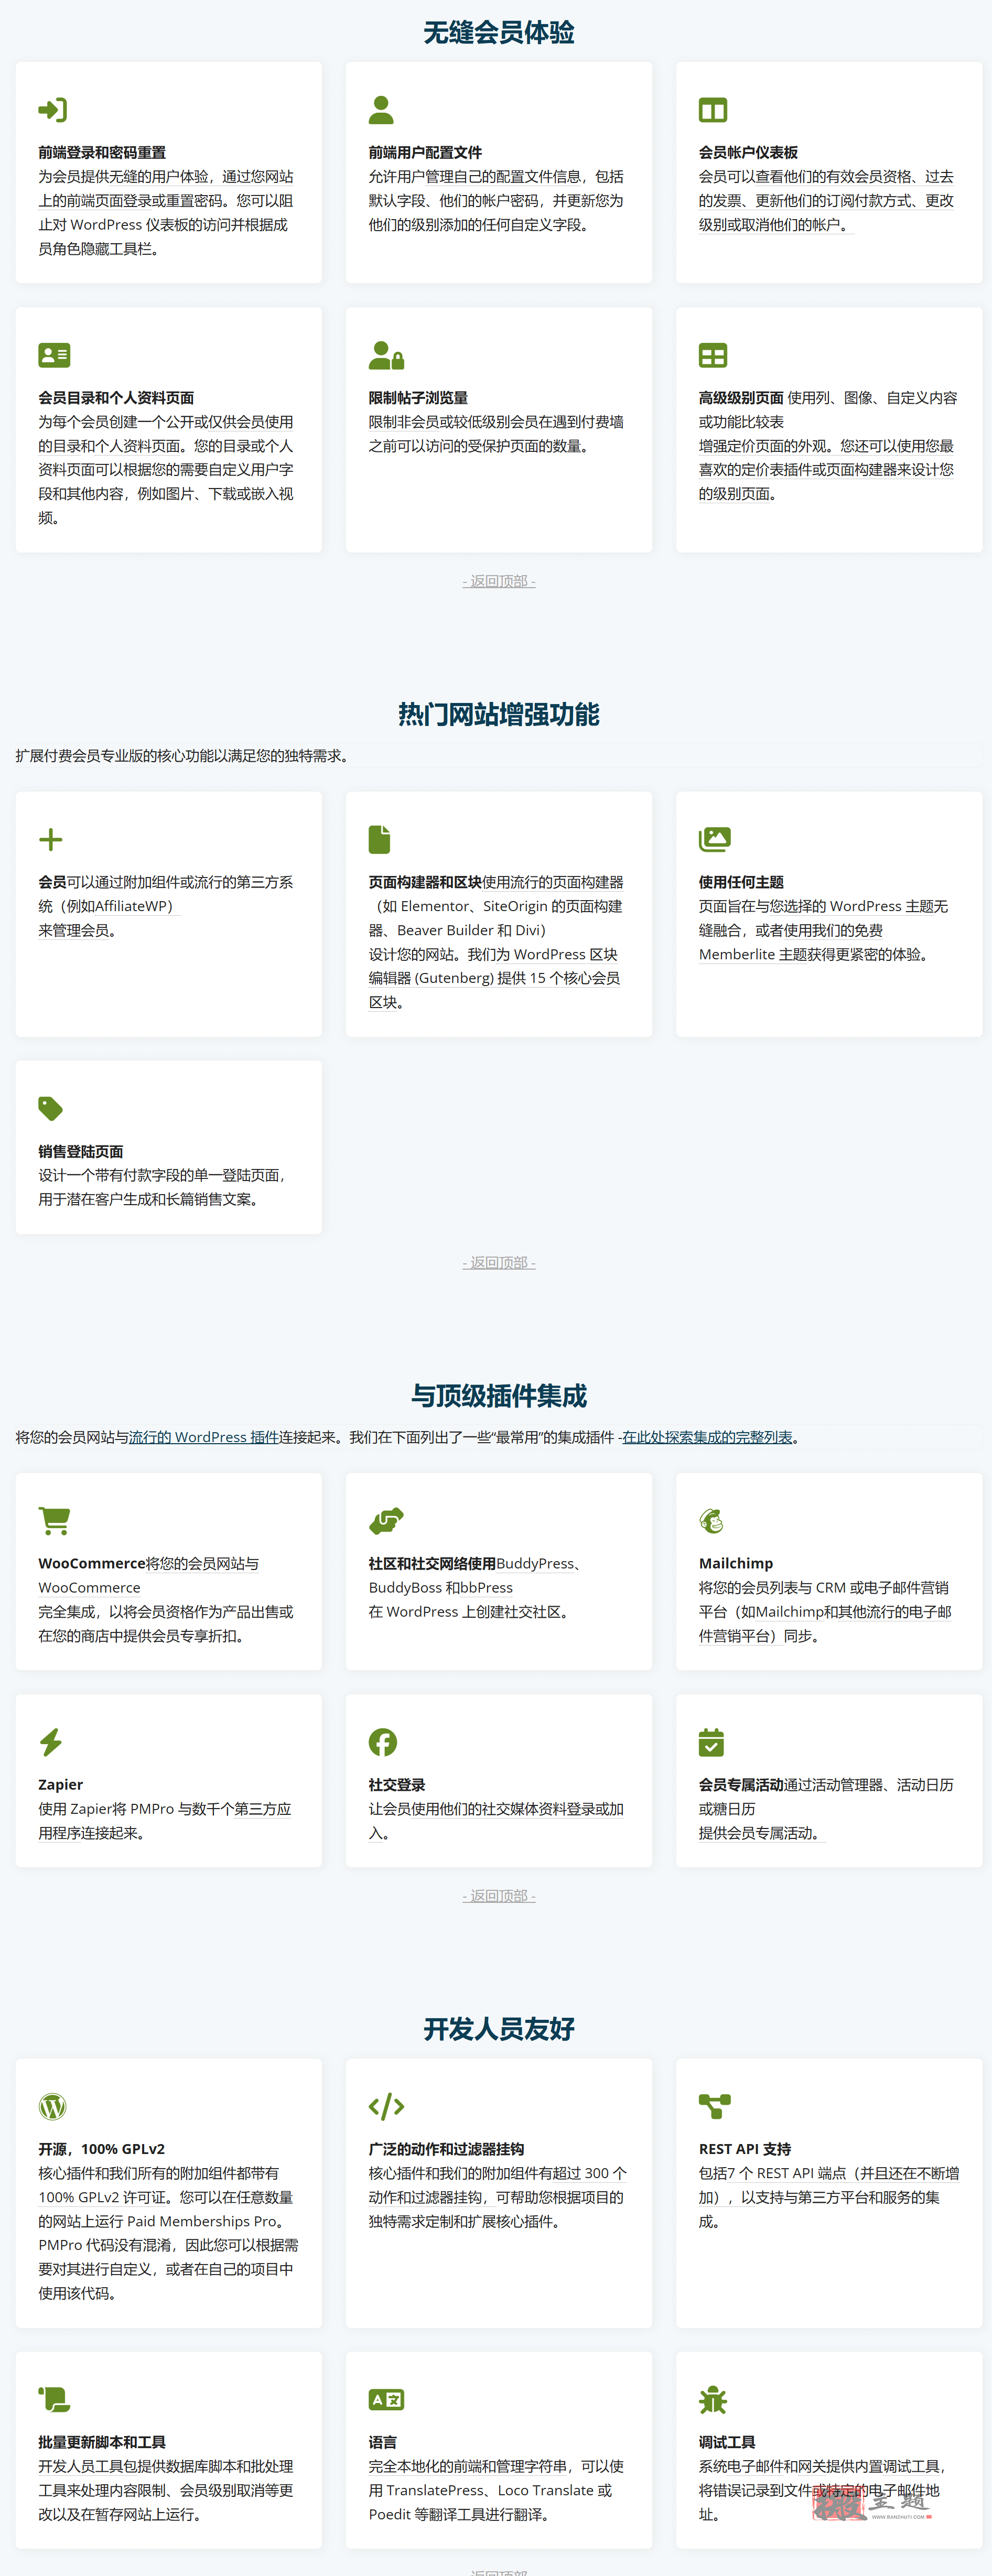Click the lightning bolt icon for Zapier
This screenshot has height=2576, width=992.
click(x=51, y=1742)
